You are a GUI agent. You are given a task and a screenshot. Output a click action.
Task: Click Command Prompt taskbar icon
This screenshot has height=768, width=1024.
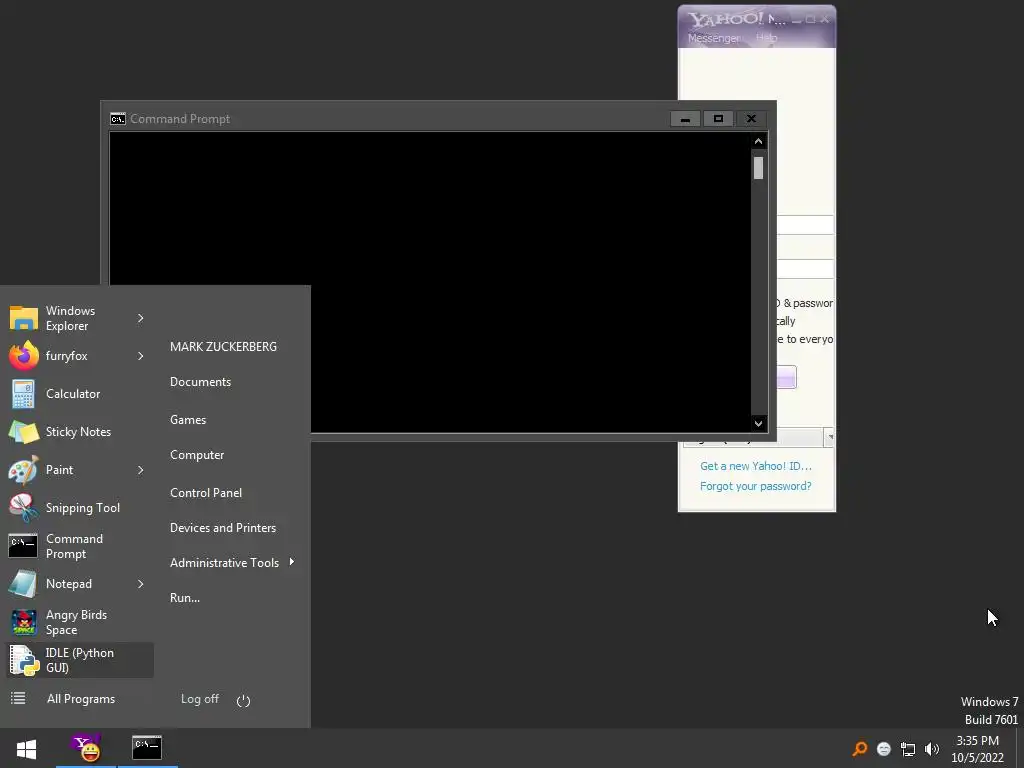coord(147,748)
